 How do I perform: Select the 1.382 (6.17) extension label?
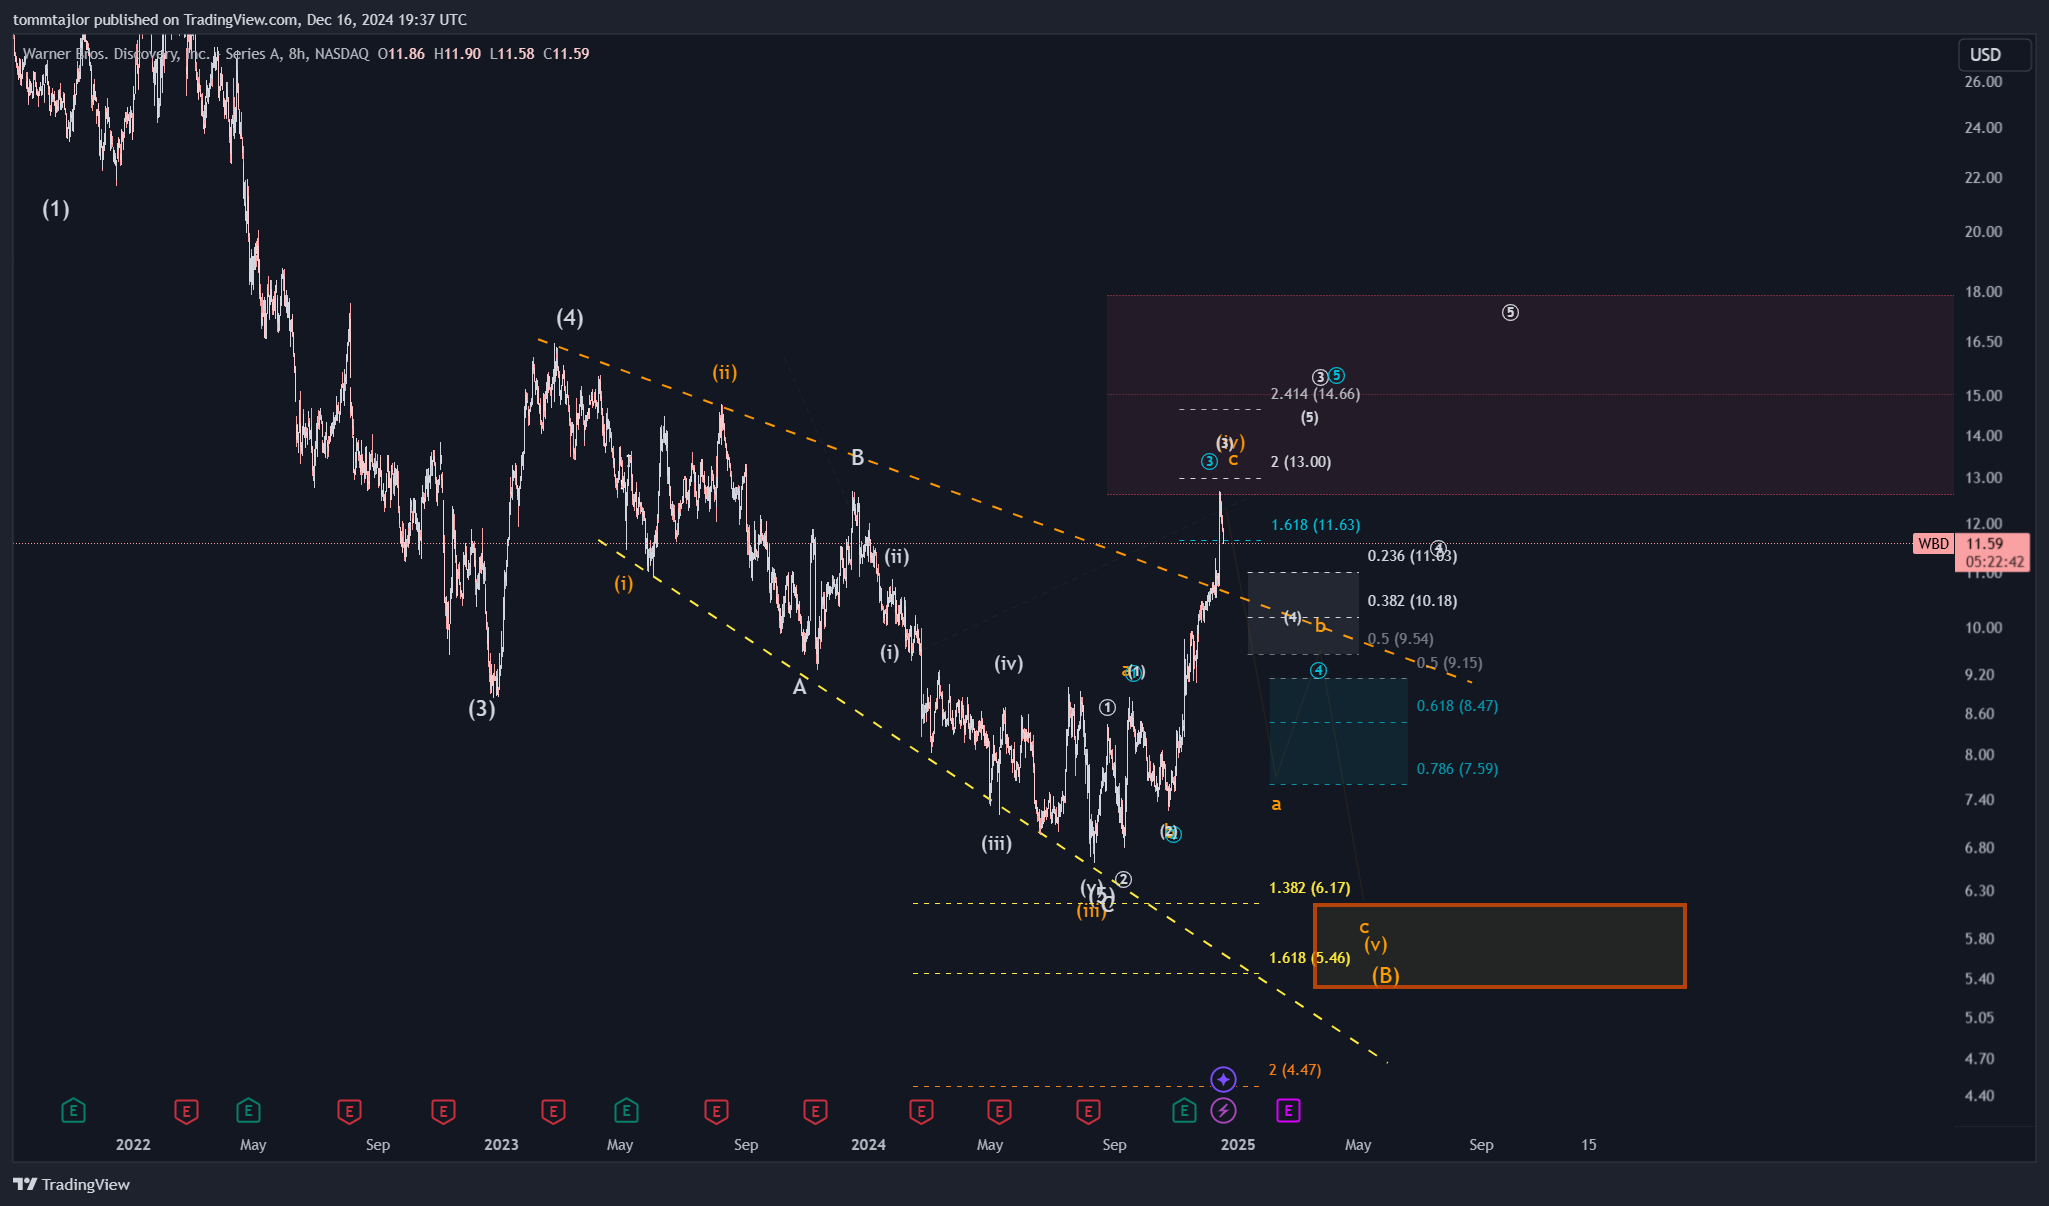click(1309, 888)
